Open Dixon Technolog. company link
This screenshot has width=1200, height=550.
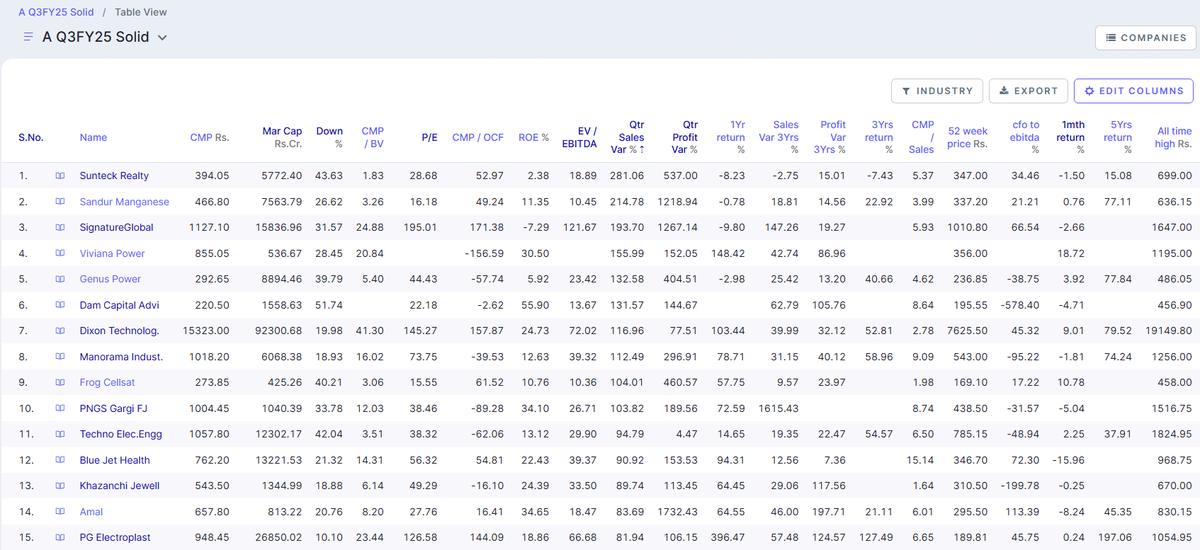(119, 331)
